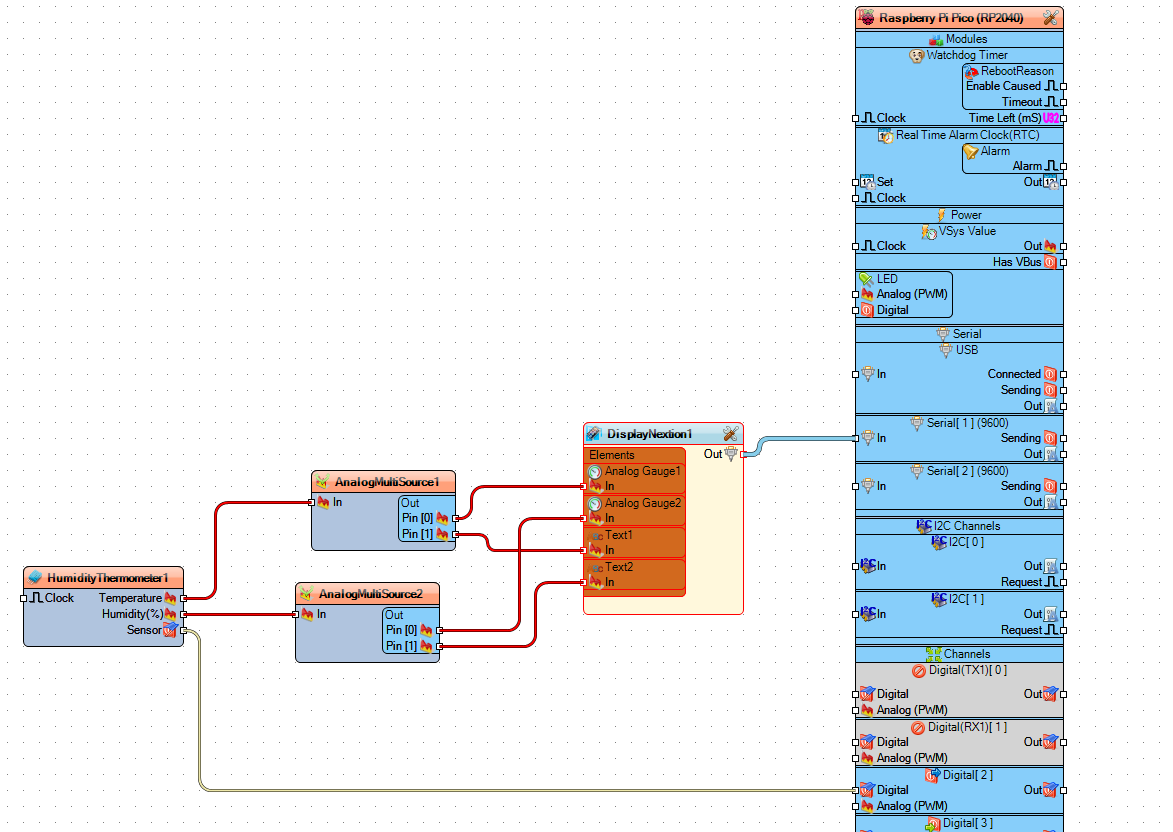
Task: Select the Analog Gauge1 gauge icon
Action: [595, 471]
